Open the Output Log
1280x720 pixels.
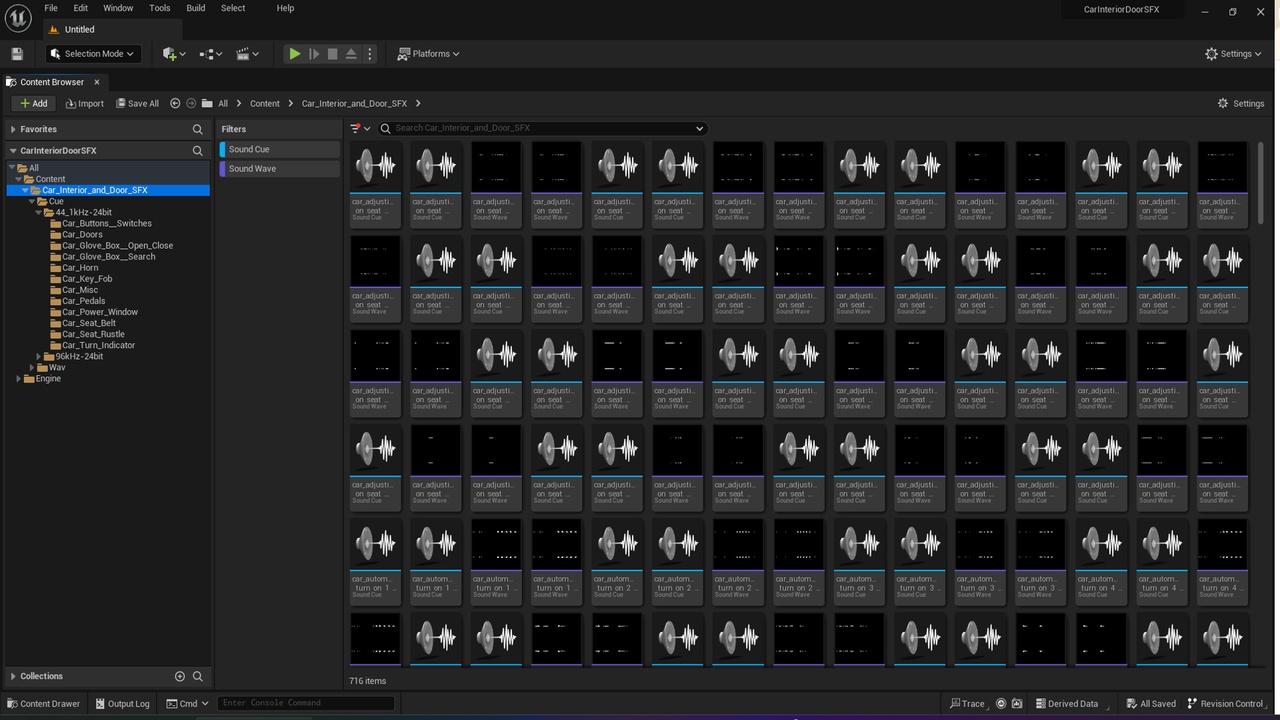coord(121,703)
